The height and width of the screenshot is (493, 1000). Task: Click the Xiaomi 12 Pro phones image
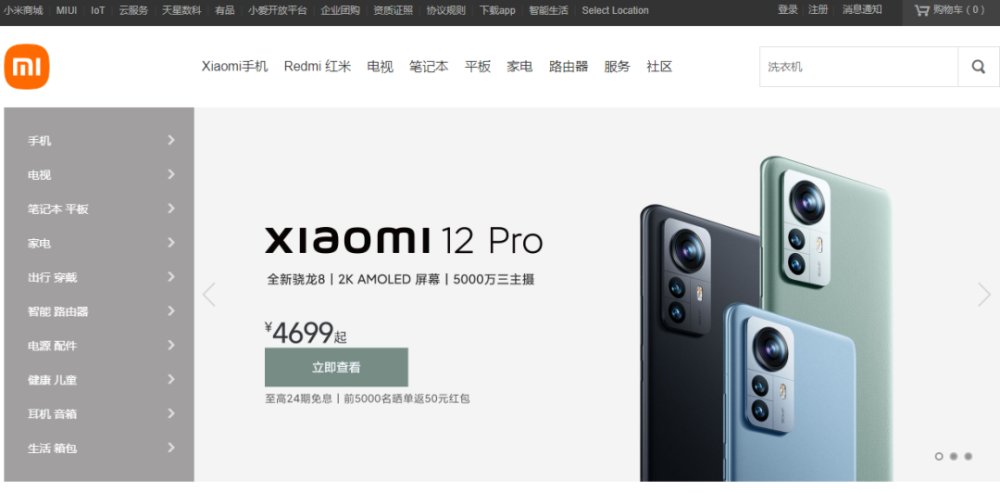766,319
